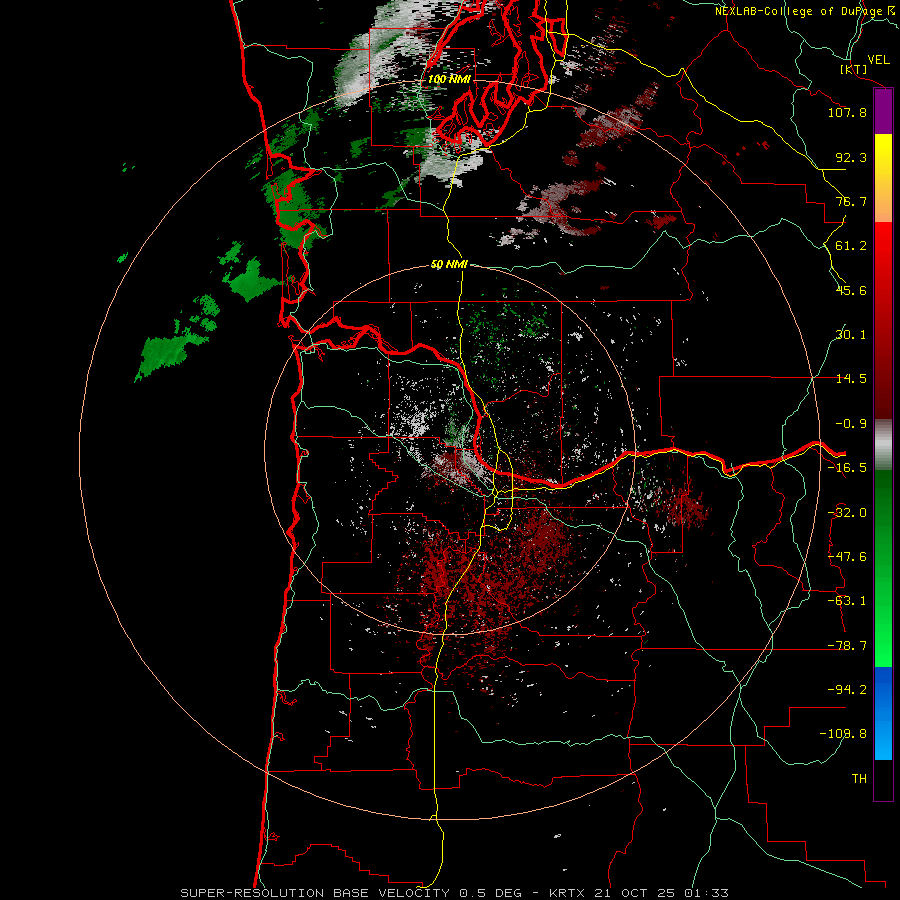The width and height of the screenshot is (900, 900).
Task: Pick the red segment of velocity color bar
Action: pyautogui.click(x=883, y=320)
